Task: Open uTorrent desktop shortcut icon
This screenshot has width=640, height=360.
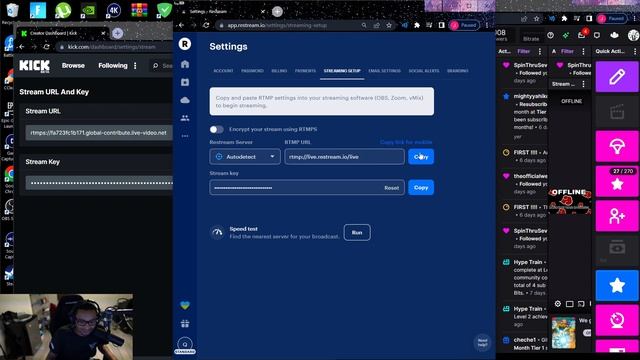Action: [63, 11]
